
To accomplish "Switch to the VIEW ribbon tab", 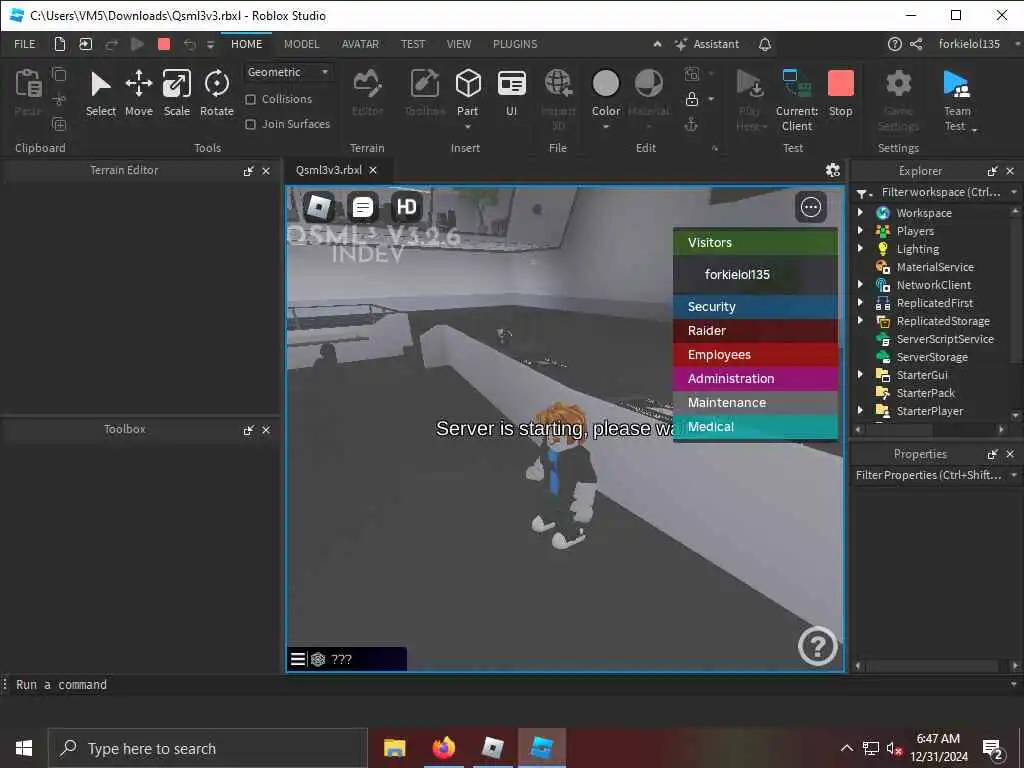I will [x=458, y=44].
